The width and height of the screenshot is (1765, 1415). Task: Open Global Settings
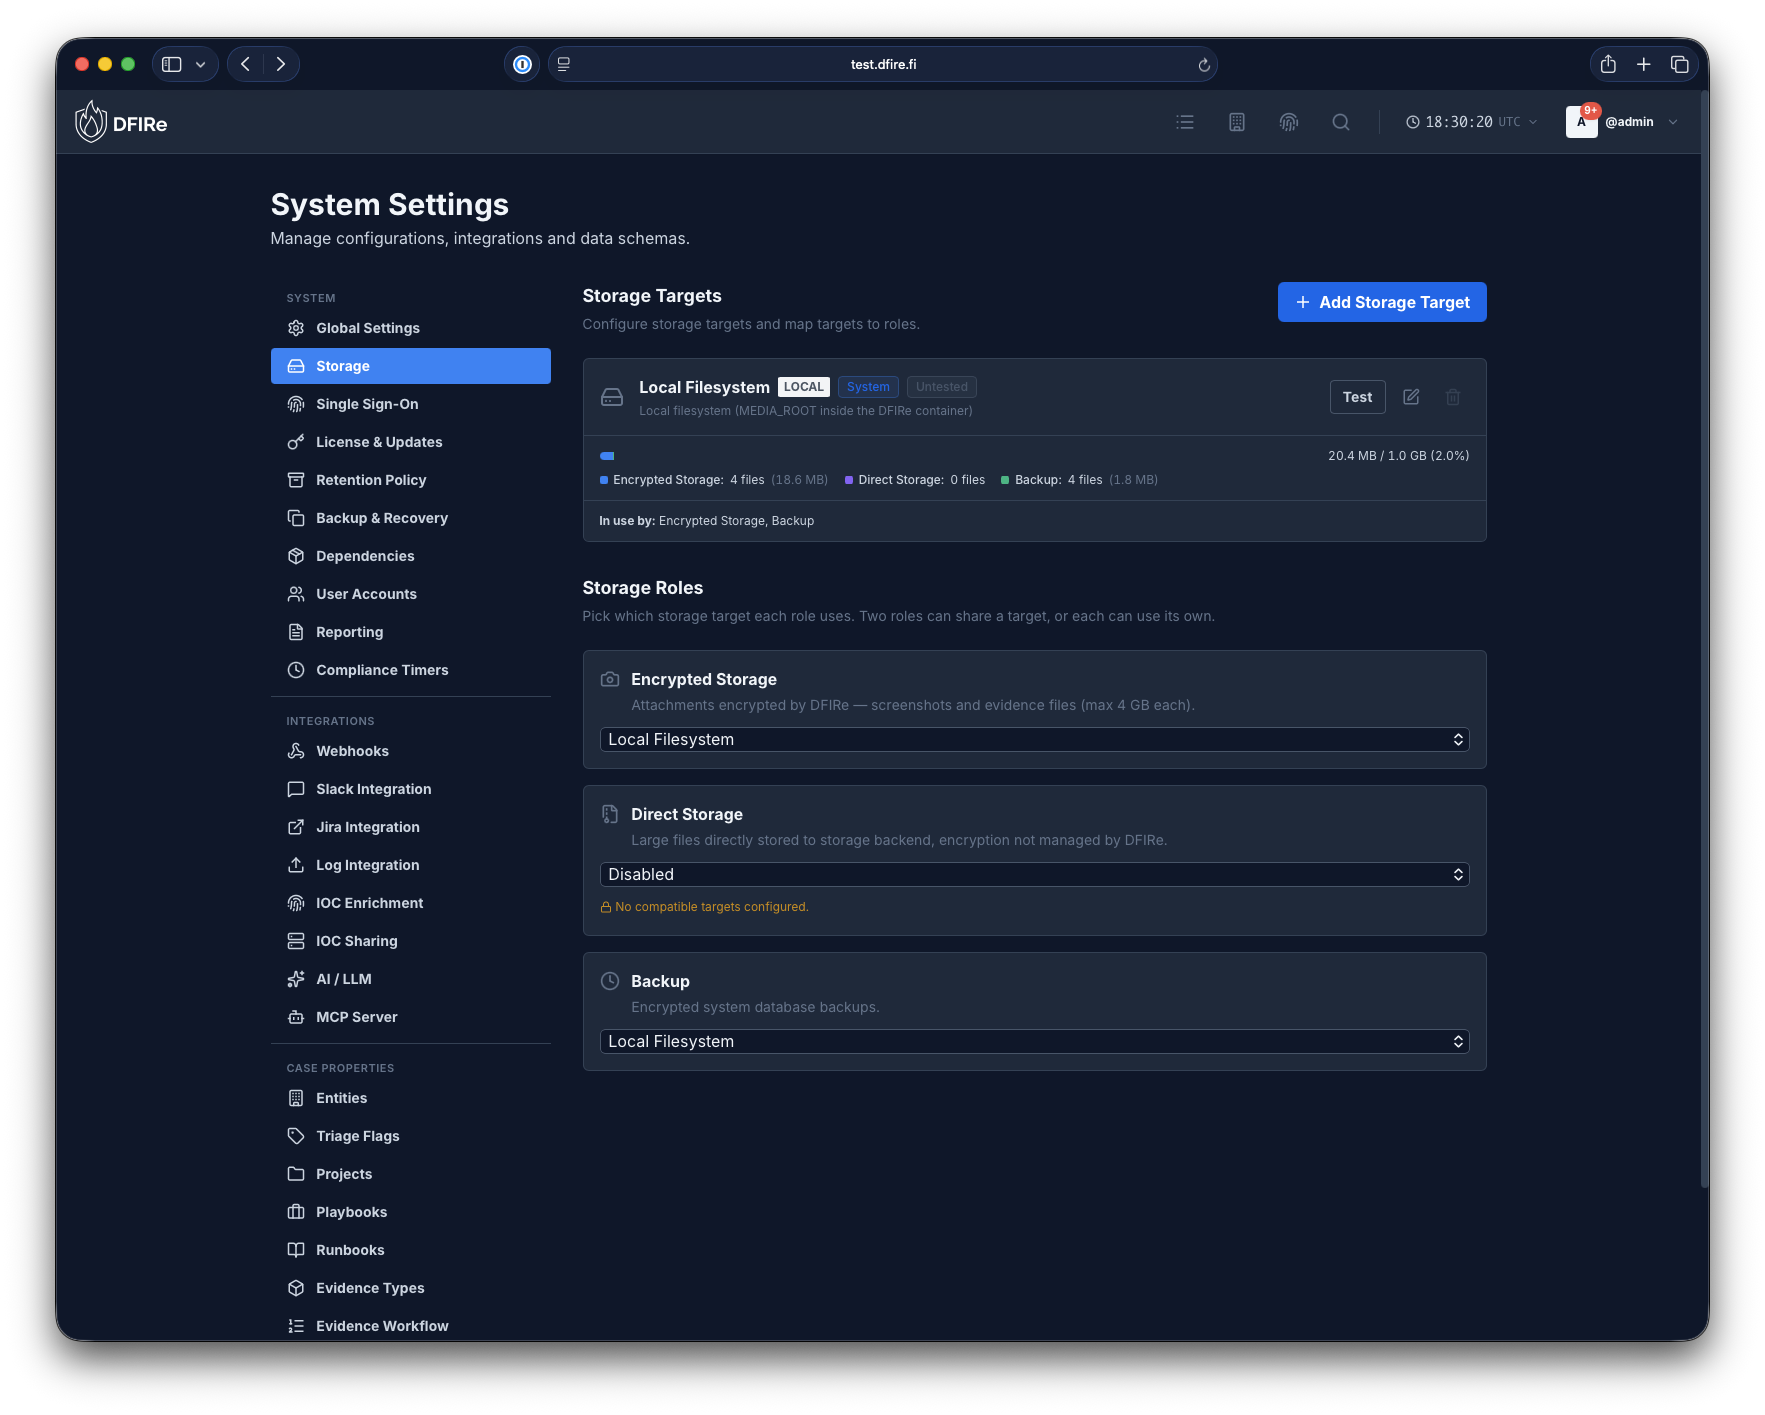[x=410, y=328]
